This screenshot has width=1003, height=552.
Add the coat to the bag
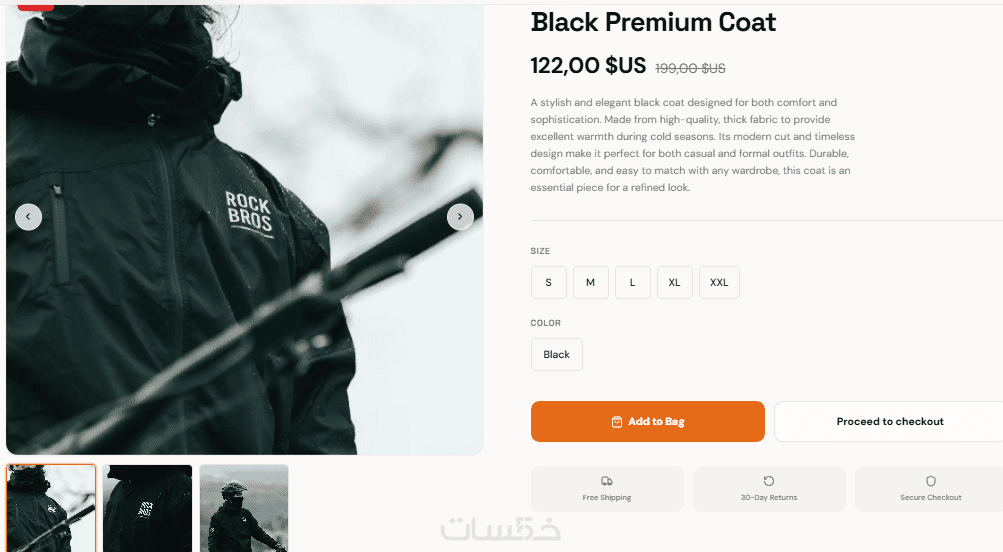click(x=647, y=422)
